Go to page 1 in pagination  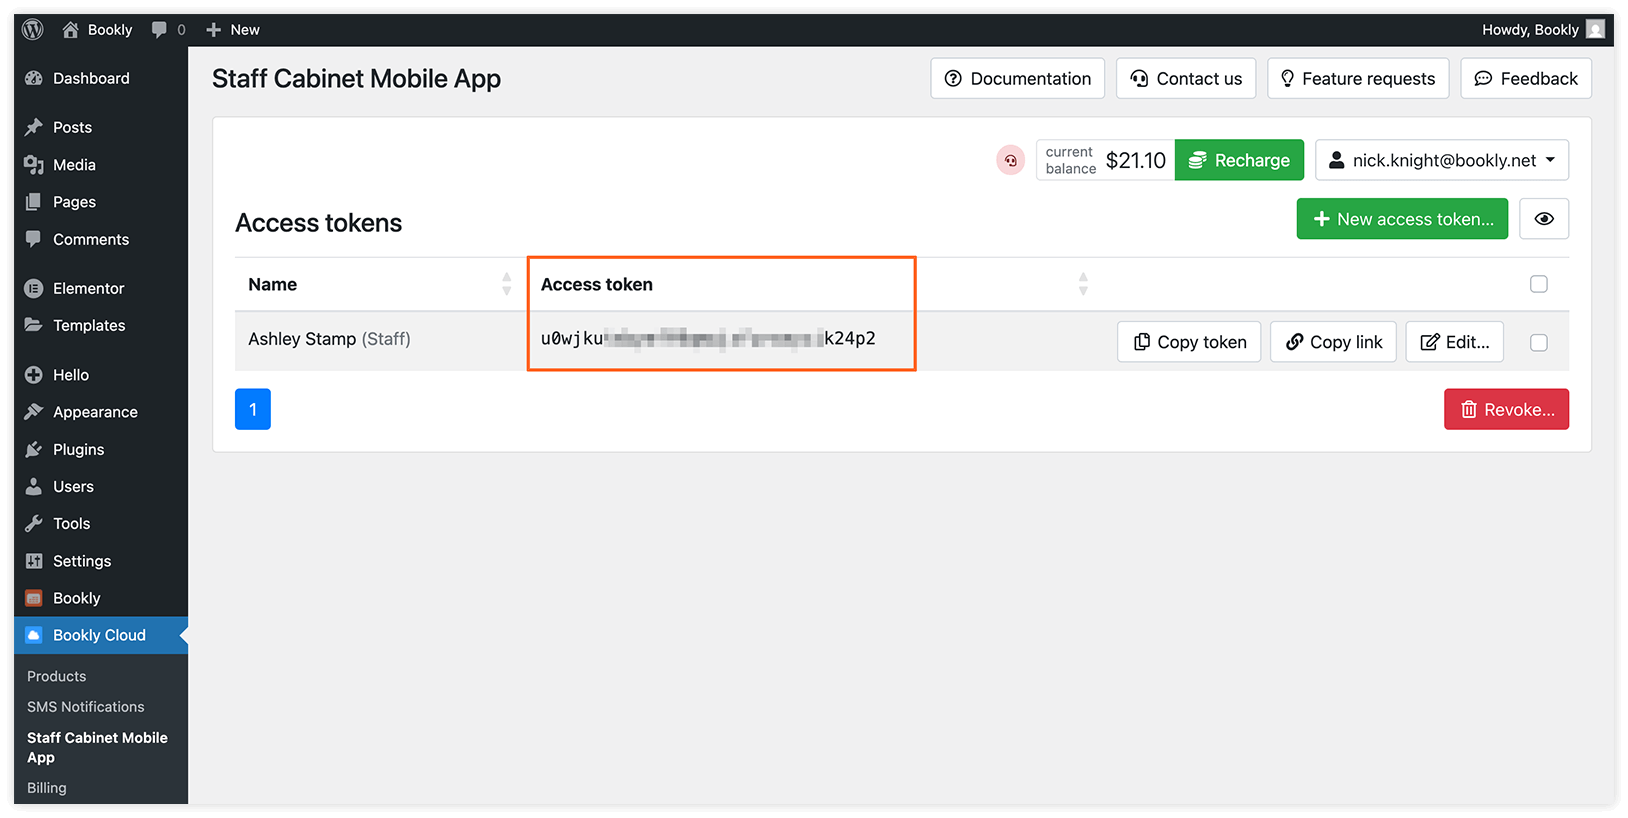coord(253,409)
